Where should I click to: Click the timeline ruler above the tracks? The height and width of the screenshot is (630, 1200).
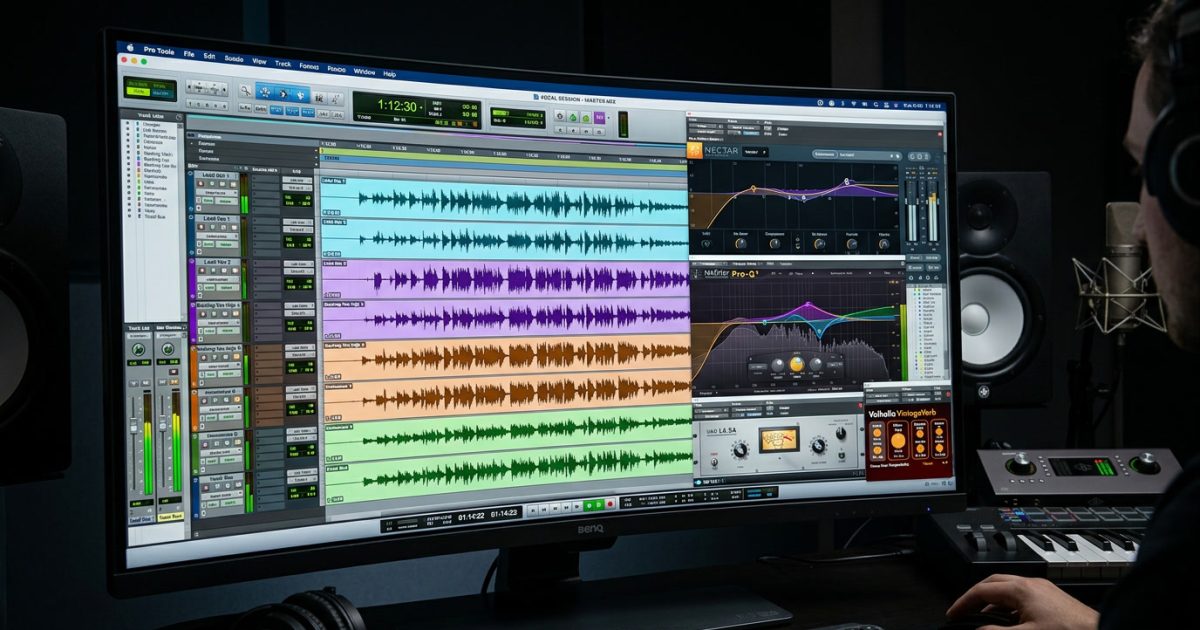[x=504, y=153]
